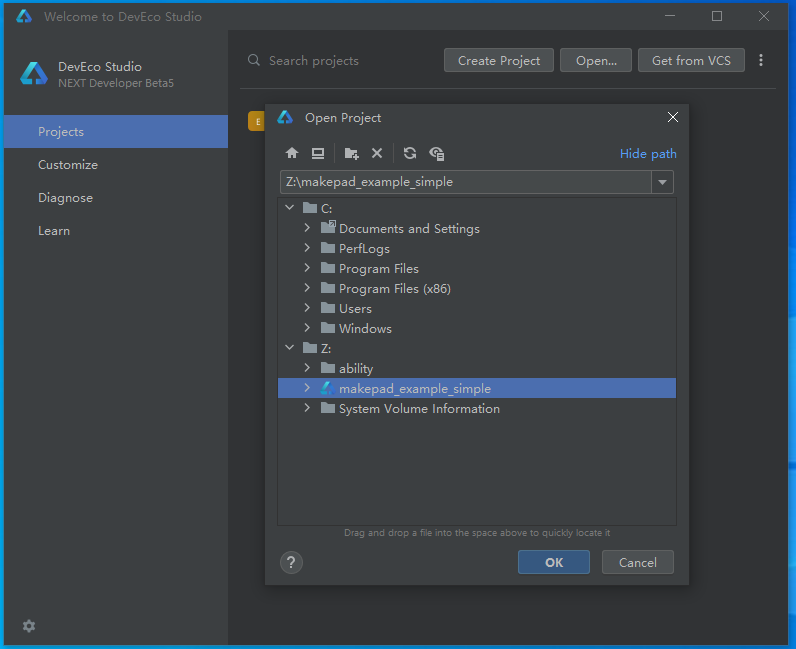Click the Hide path link
796x649 pixels.
point(648,153)
